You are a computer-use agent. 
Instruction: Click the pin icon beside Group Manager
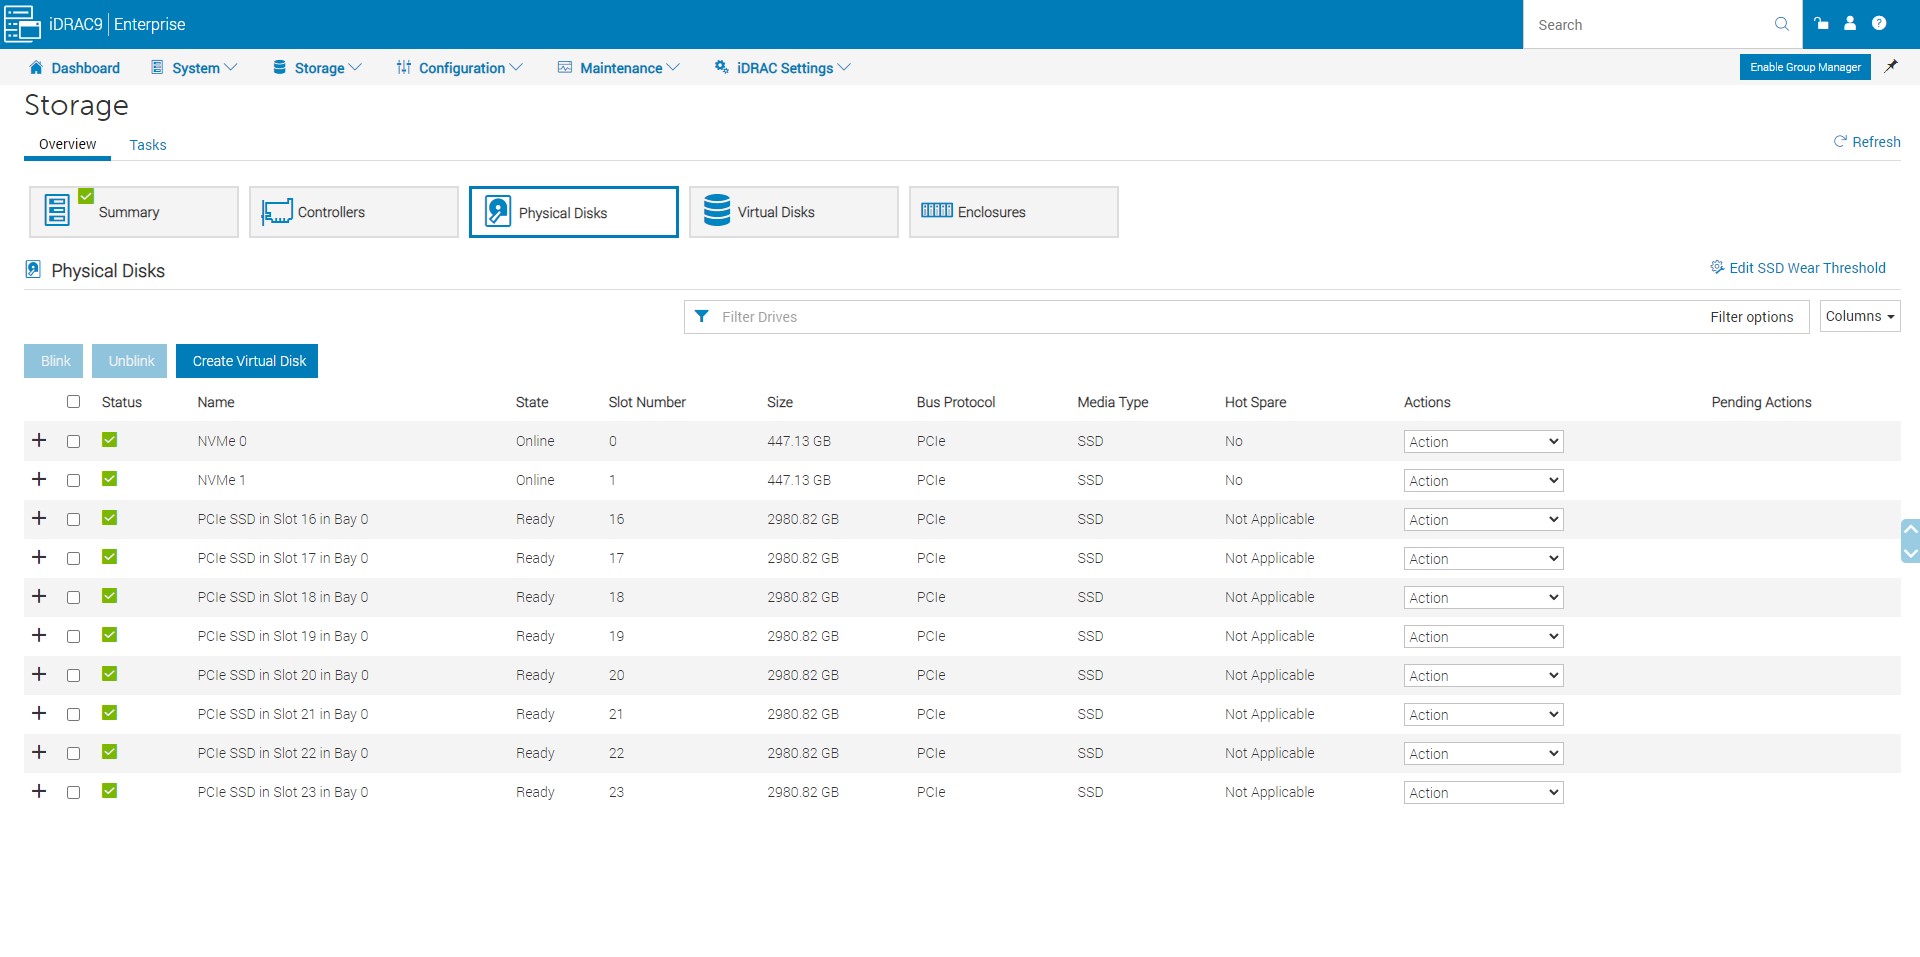coord(1890,67)
